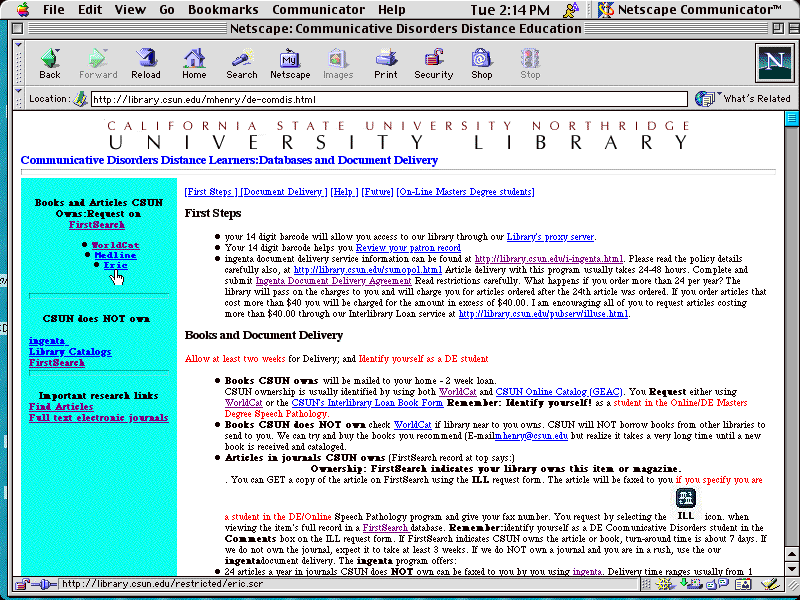Email mhenry@csun.edu link

point(531,436)
